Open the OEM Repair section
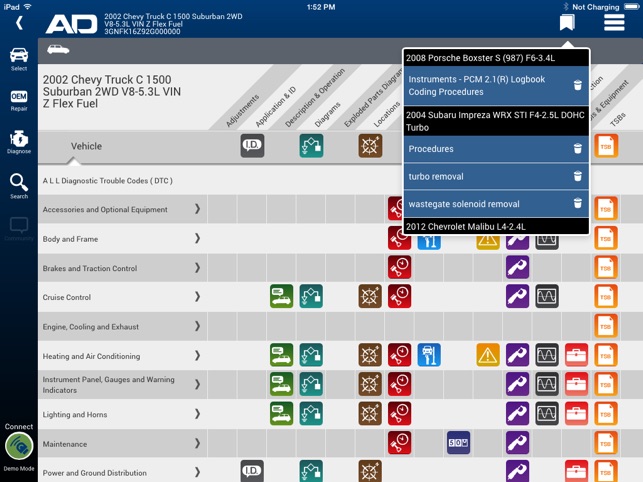Image resolution: width=643 pixels, height=482 pixels. point(19,101)
